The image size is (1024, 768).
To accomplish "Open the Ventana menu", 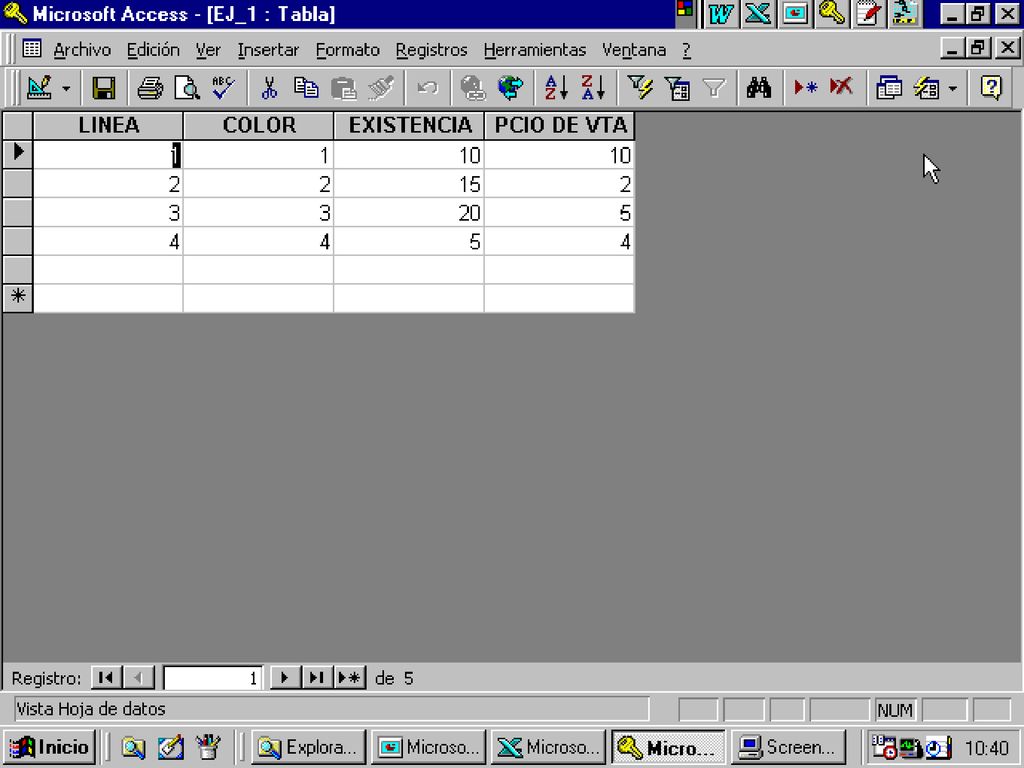I will (634, 50).
